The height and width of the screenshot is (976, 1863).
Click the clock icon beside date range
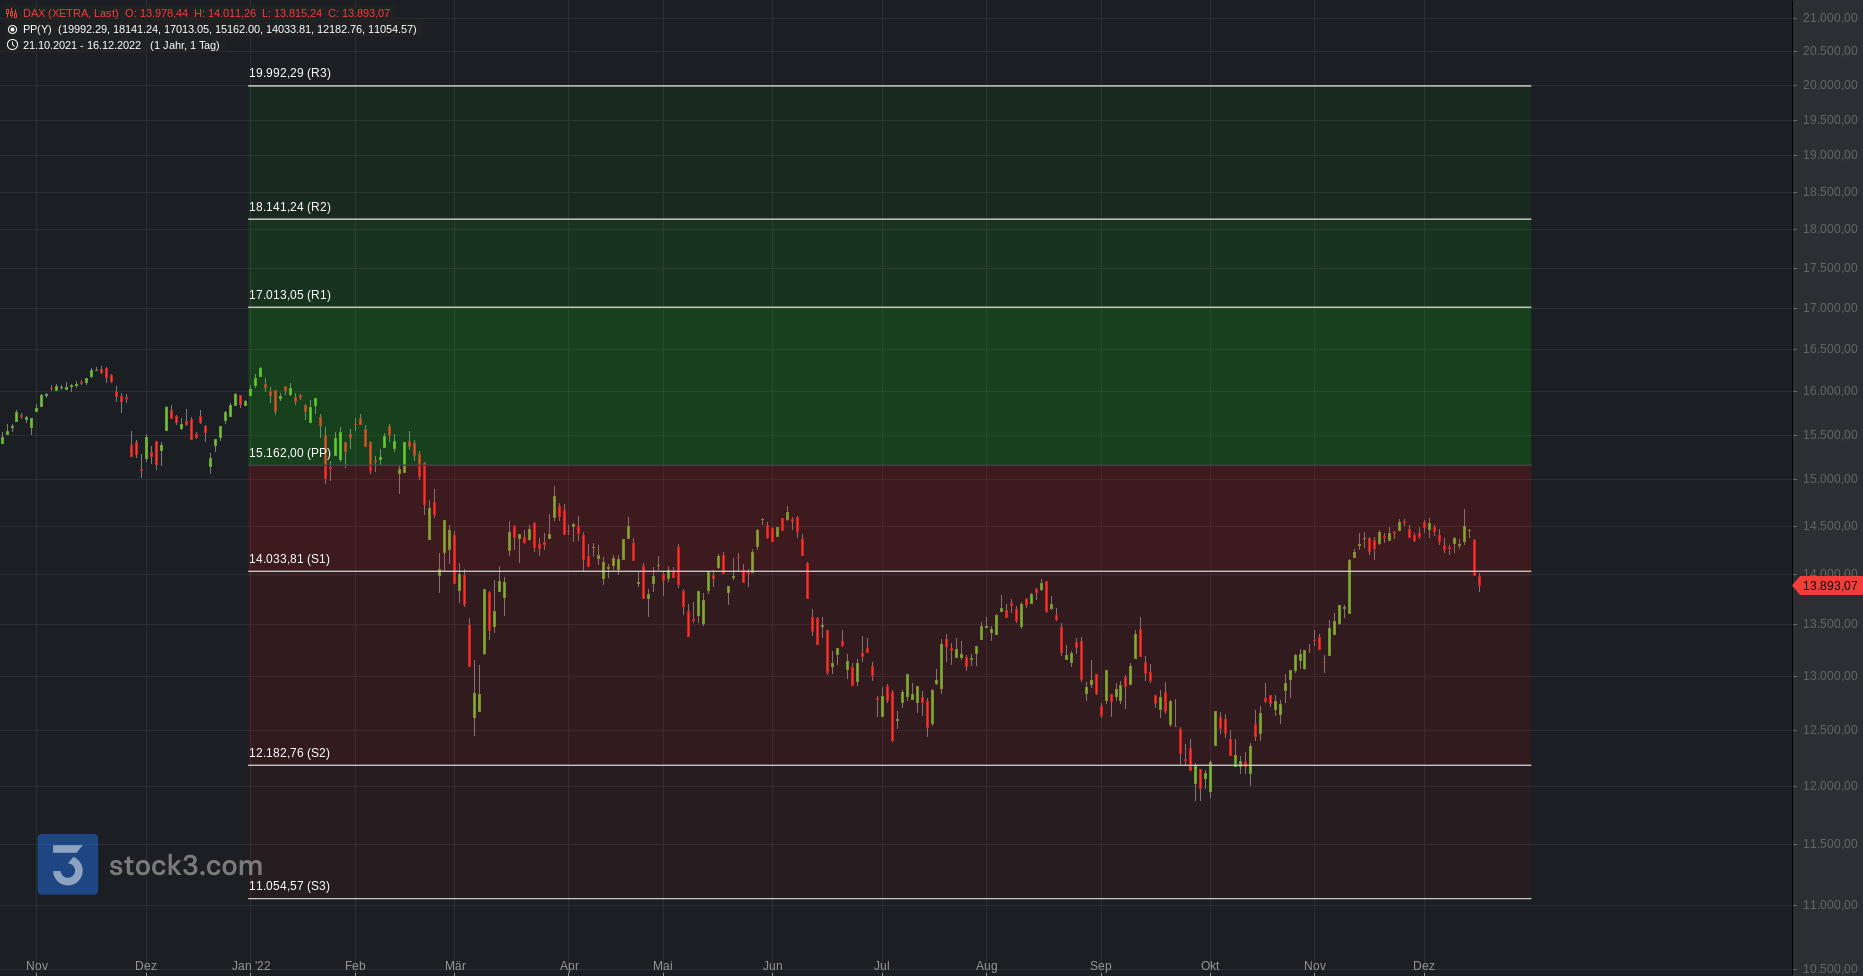pyautogui.click(x=12, y=45)
